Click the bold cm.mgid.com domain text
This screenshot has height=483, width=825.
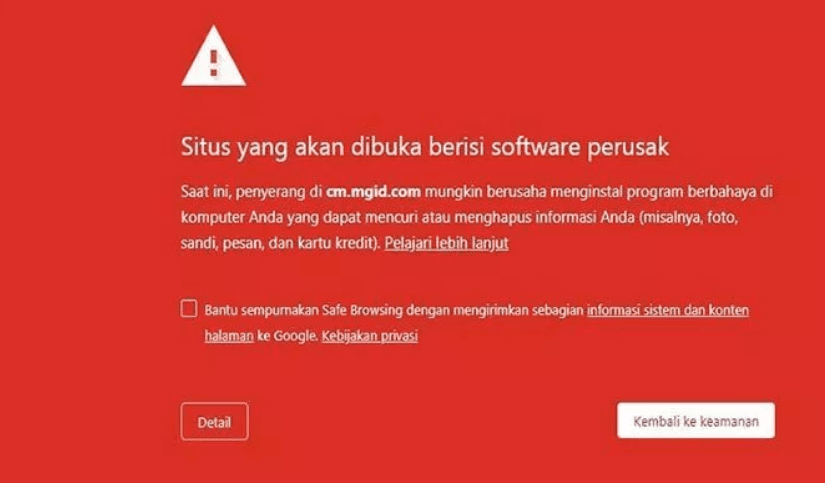pos(373,192)
